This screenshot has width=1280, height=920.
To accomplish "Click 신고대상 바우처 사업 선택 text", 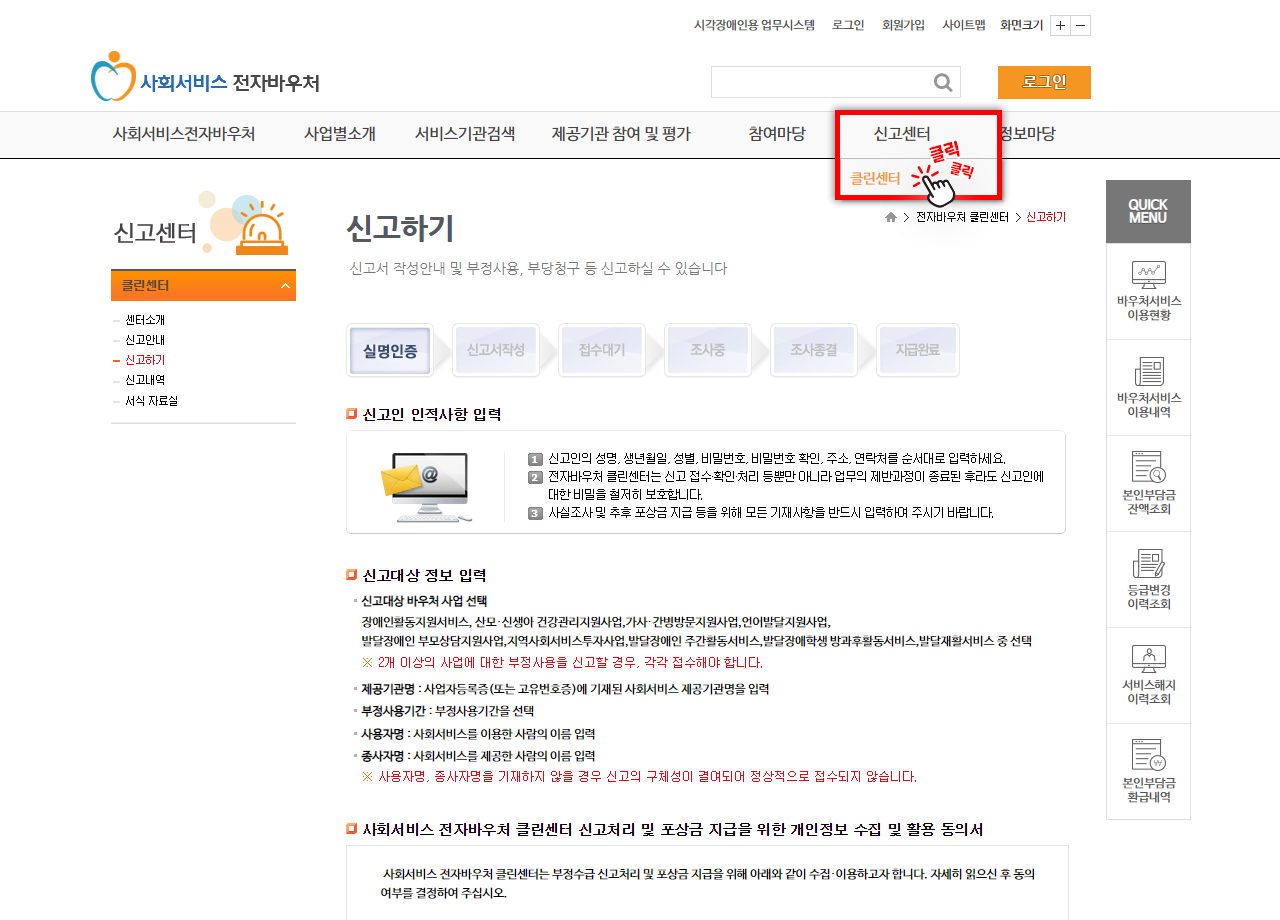I will [424, 601].
